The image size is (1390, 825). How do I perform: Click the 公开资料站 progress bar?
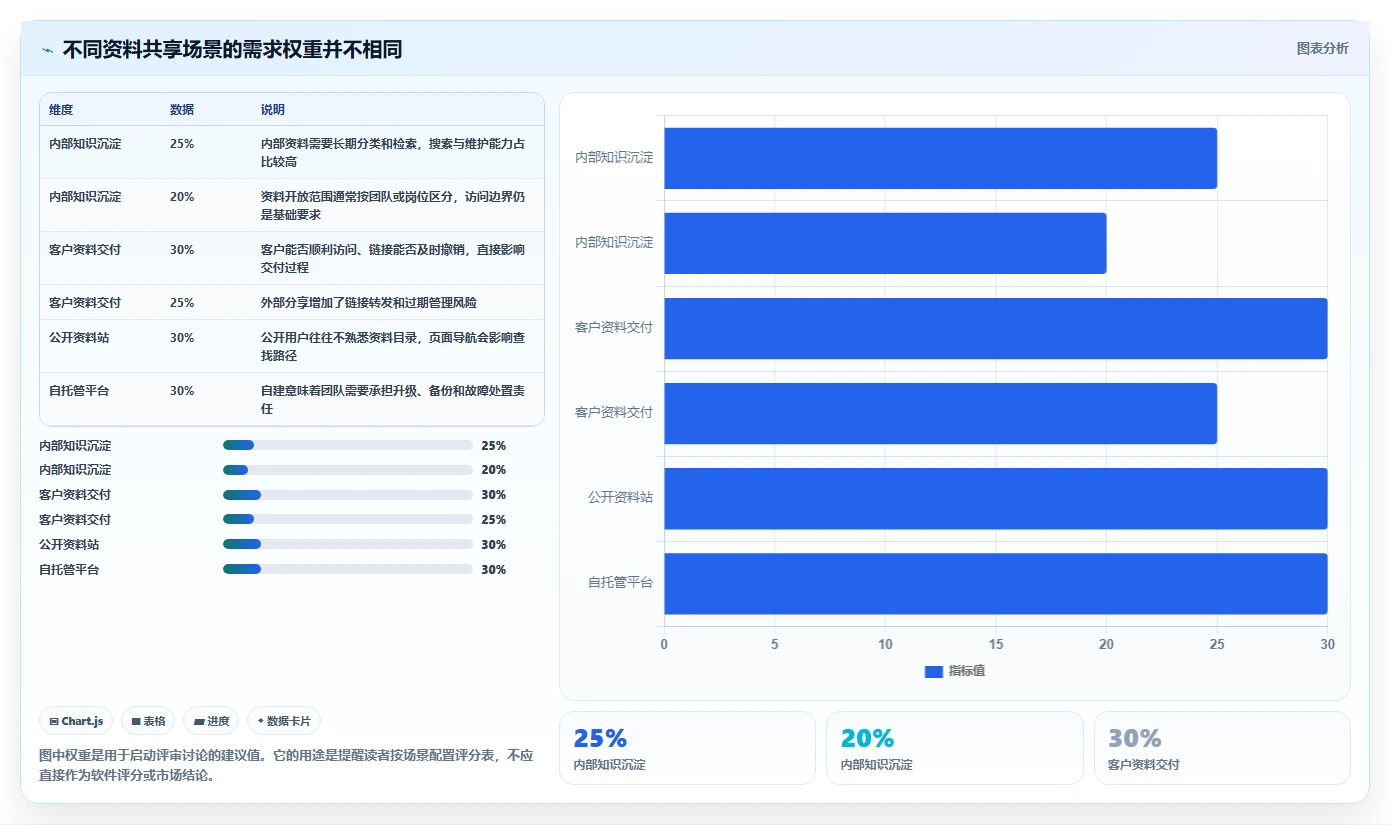(348, 545)
